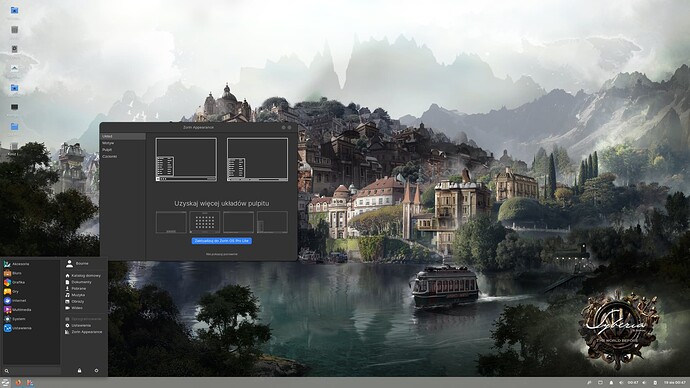This screenshot has height=388, width=690.
Task: Click the notification bell in system tray
Action: (611, 383)
